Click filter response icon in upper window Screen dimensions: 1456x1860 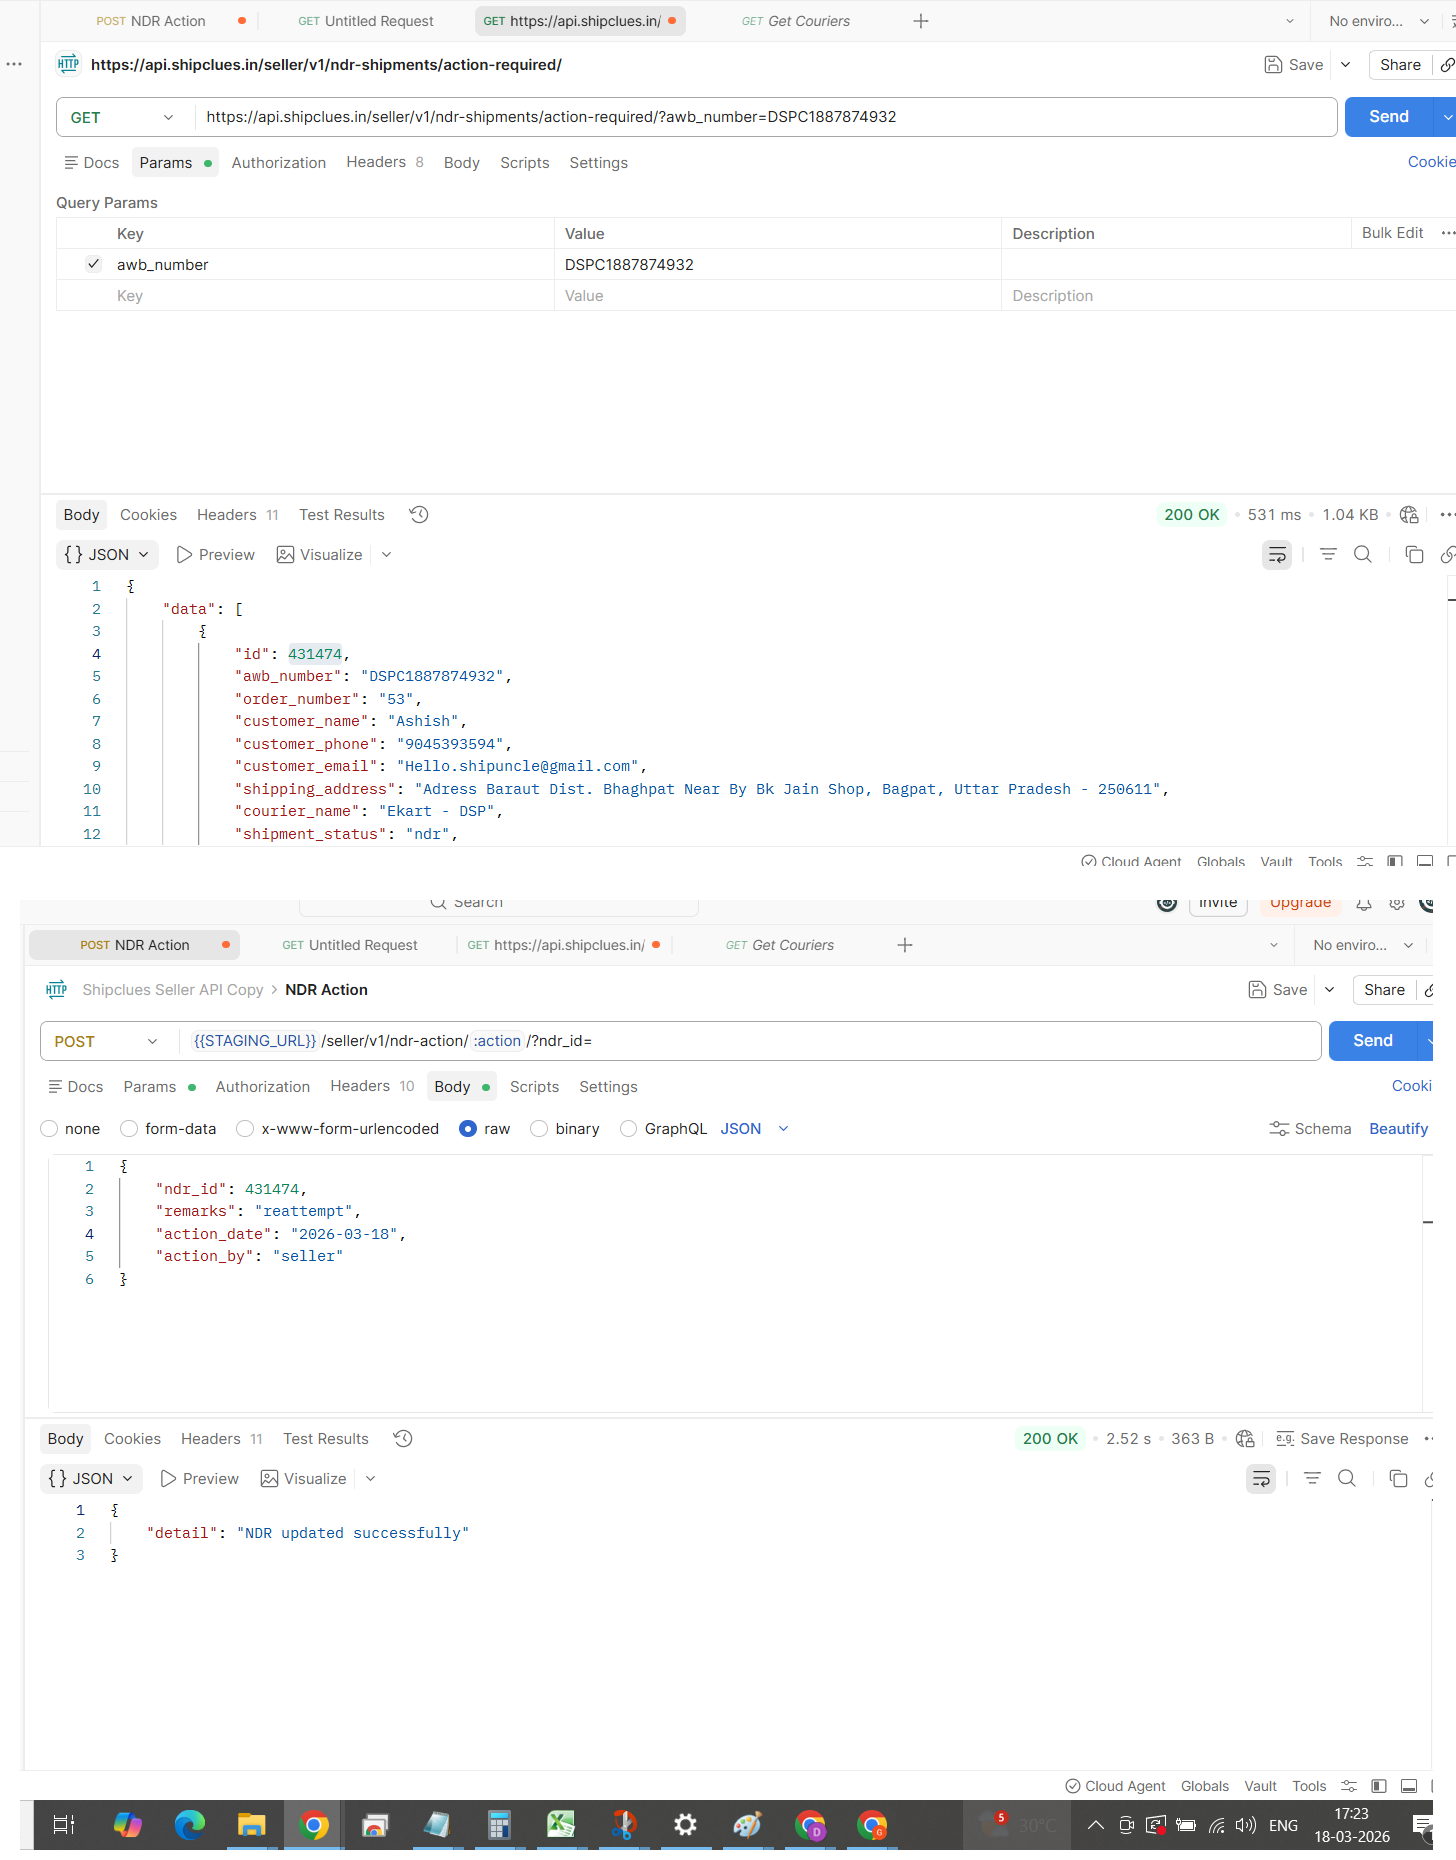pyautogui.click(x=1328, y=554)
